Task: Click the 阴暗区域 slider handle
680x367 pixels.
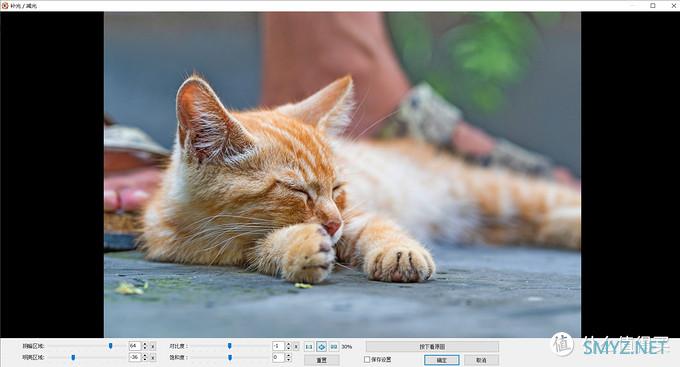Action: click(x=111, y=346)
